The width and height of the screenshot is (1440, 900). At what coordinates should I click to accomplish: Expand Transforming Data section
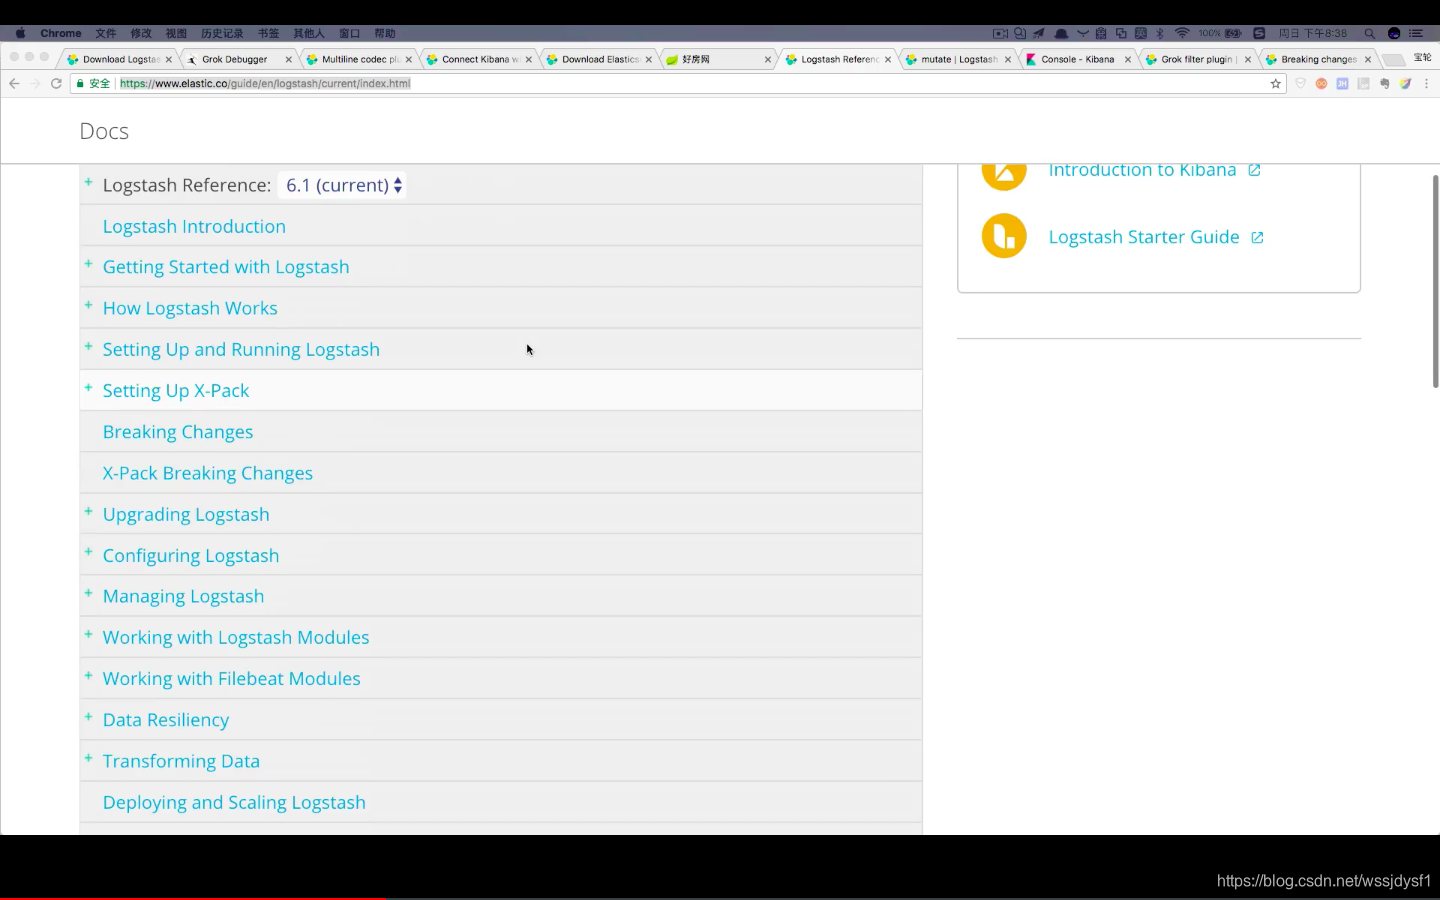[x=88, y=758]
